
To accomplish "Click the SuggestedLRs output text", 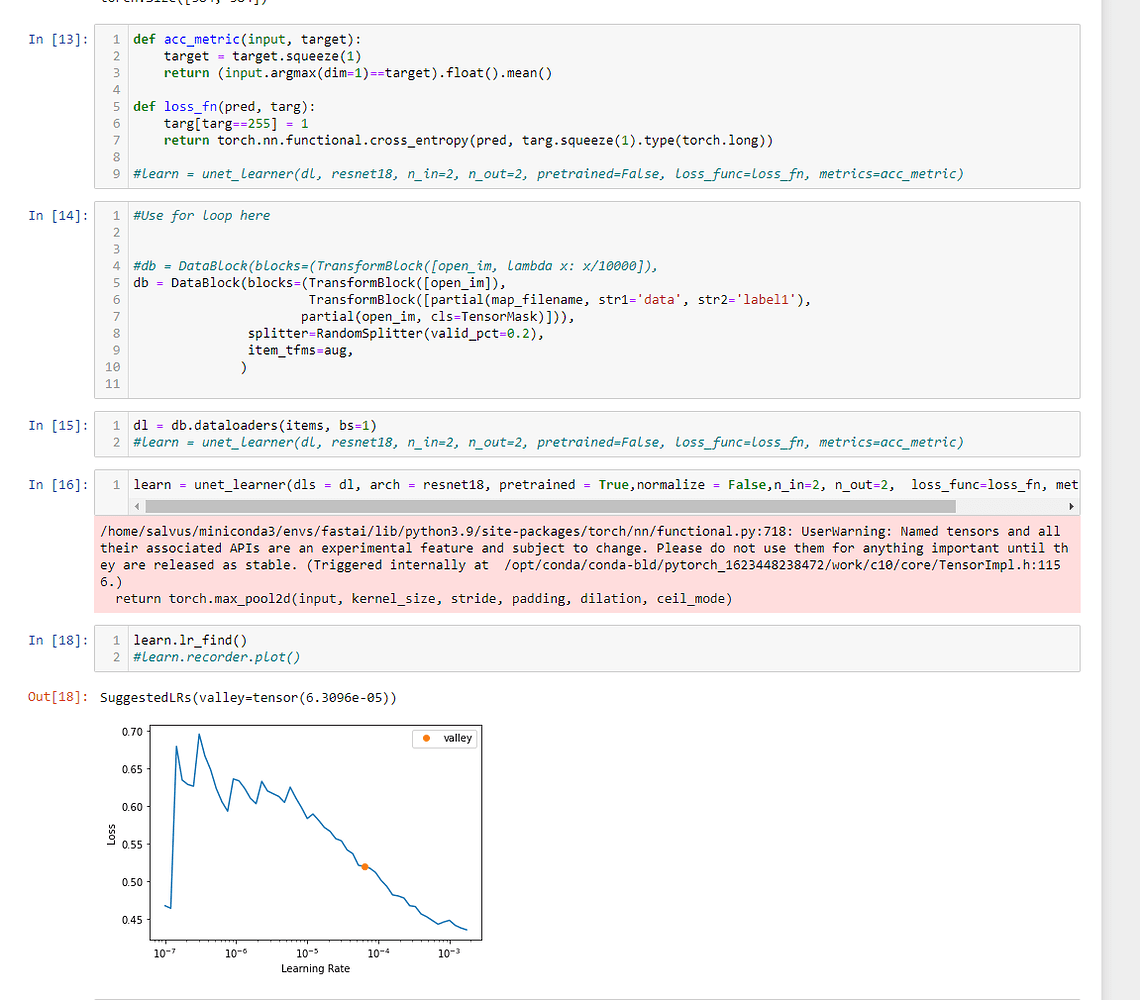I will point(245,697).
